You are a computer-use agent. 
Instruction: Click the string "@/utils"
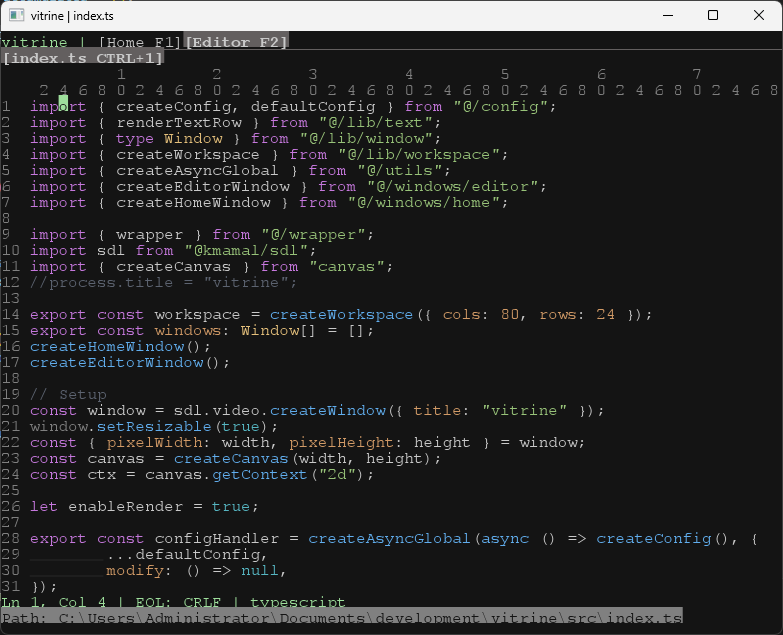pos(399,170)
